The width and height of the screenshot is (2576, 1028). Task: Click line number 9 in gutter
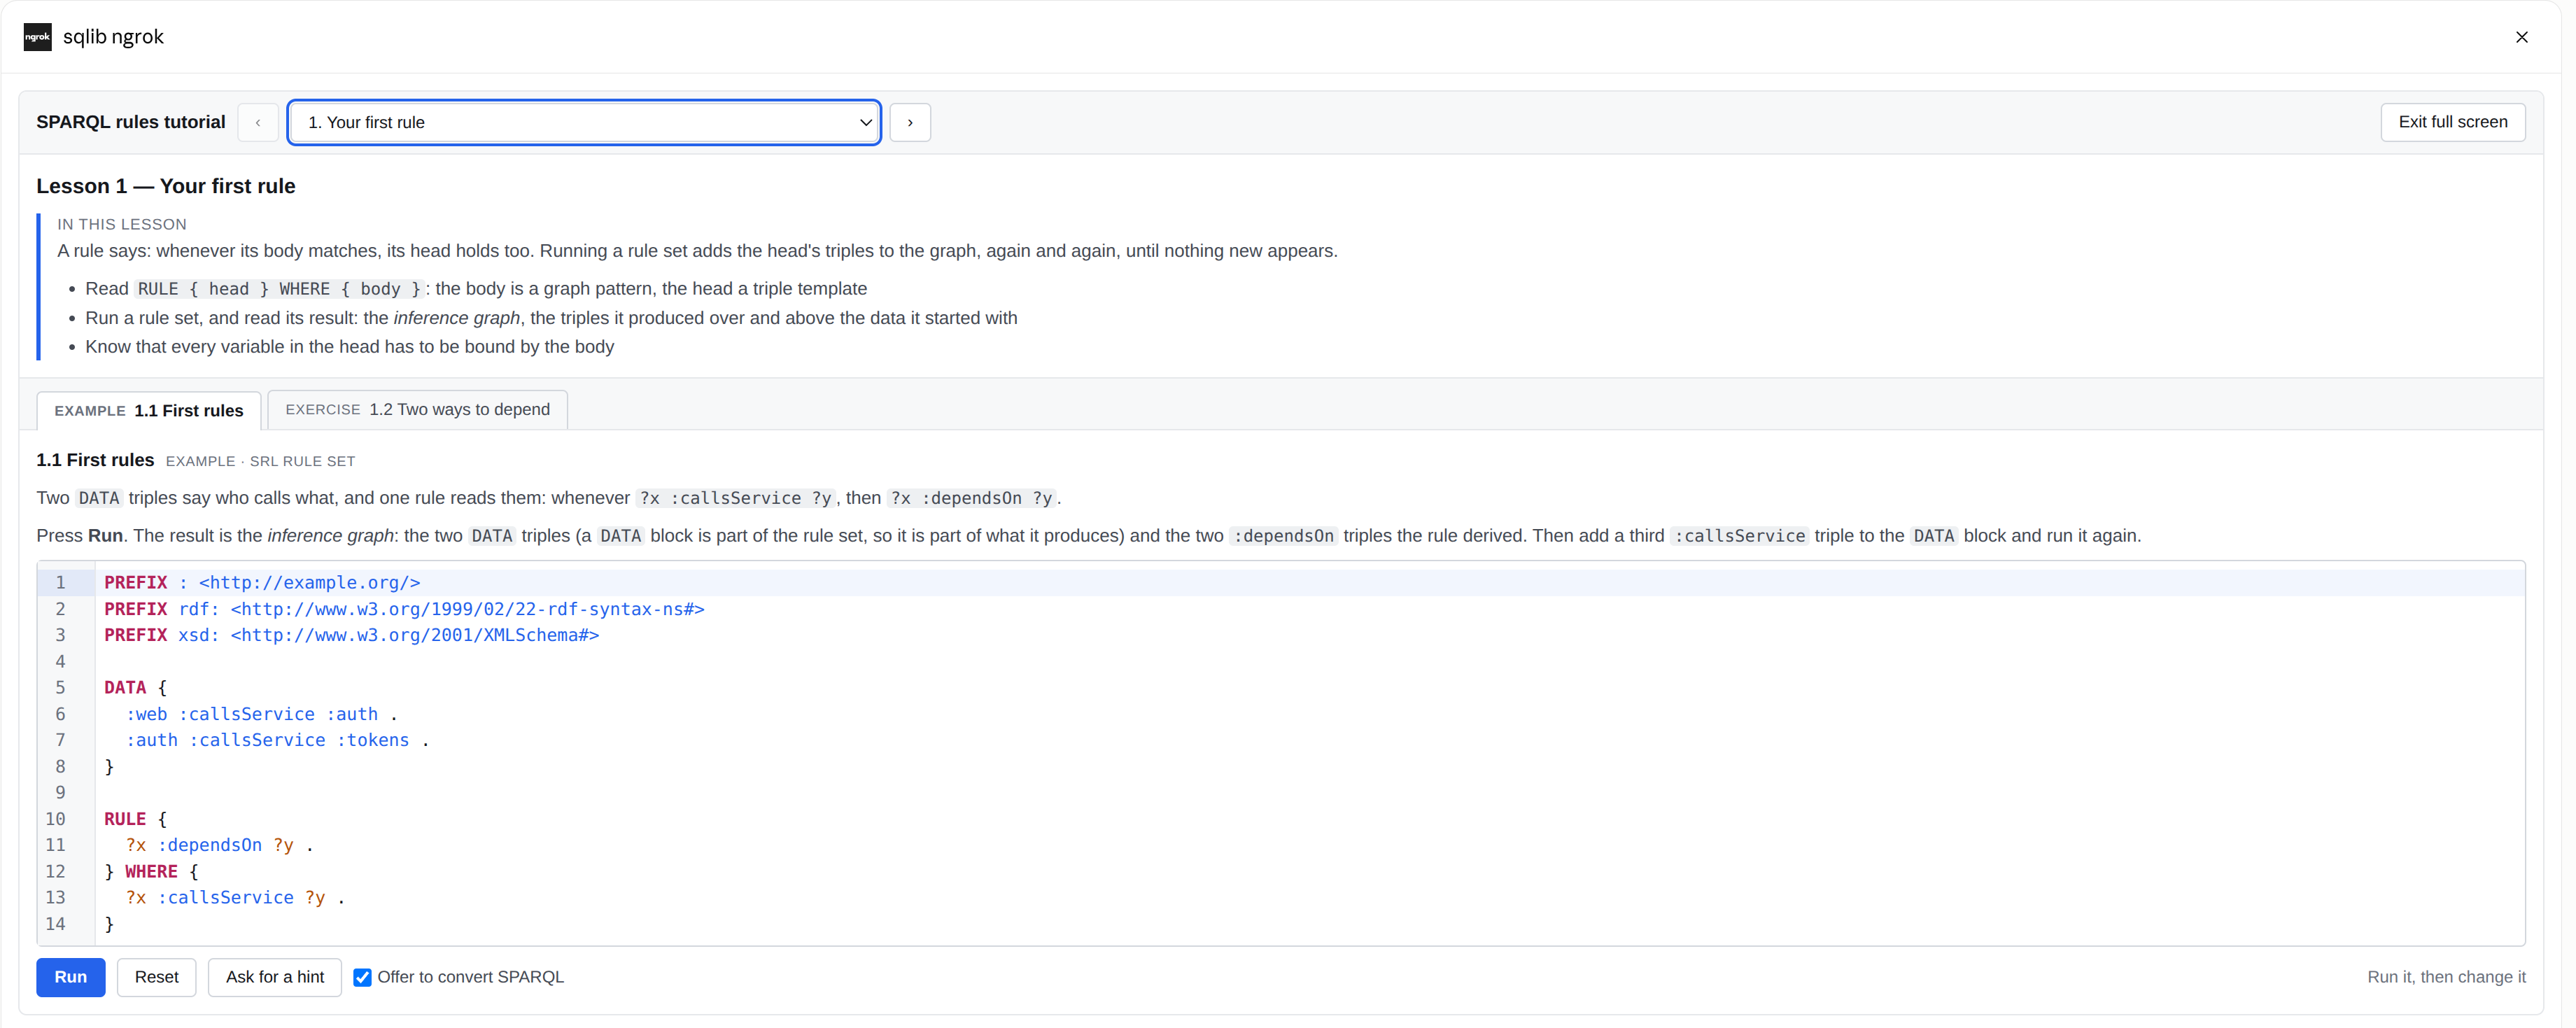[60, 792]
